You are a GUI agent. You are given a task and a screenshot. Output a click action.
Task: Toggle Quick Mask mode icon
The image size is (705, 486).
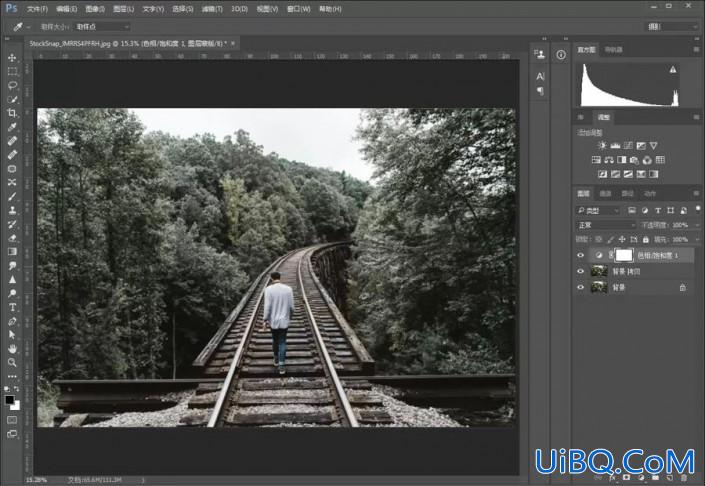(12, 420)
